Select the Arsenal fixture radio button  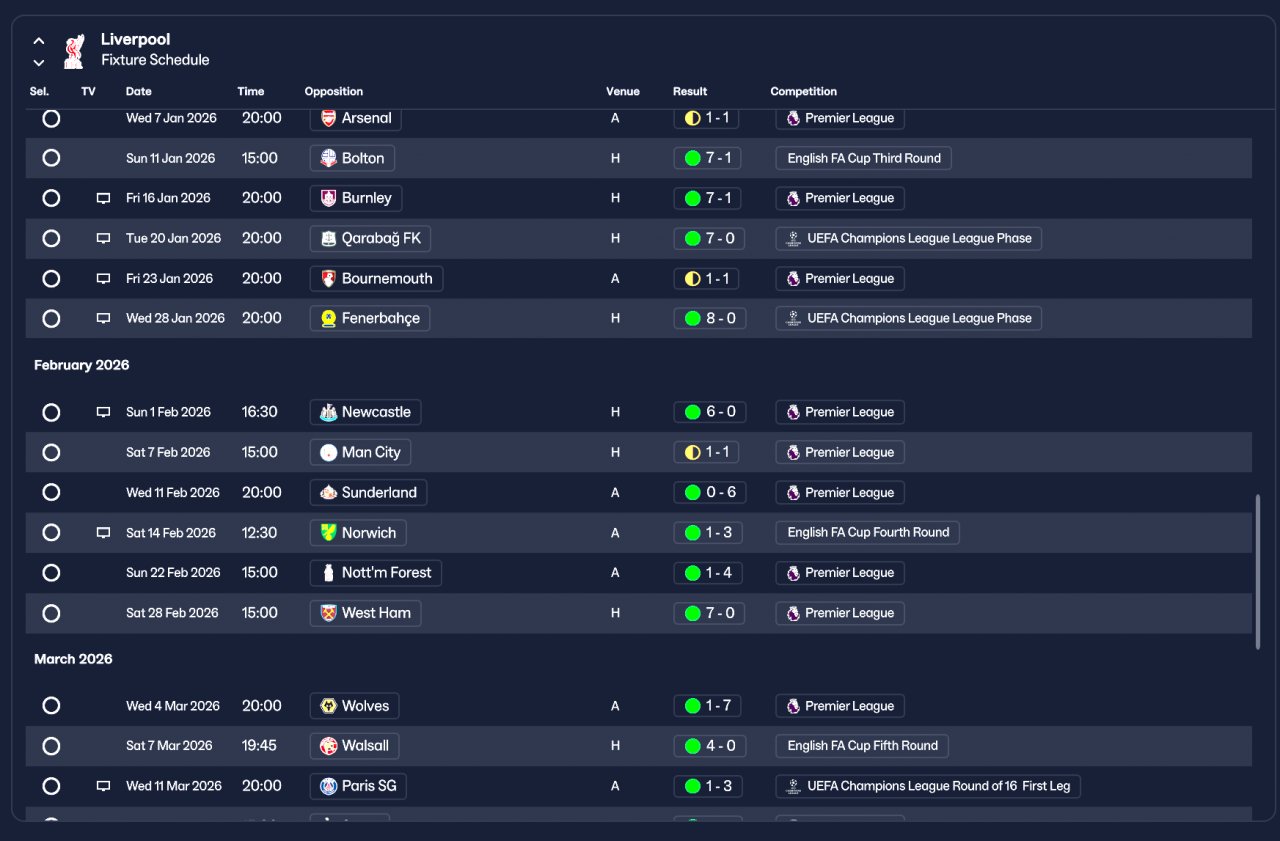point(51,118)
